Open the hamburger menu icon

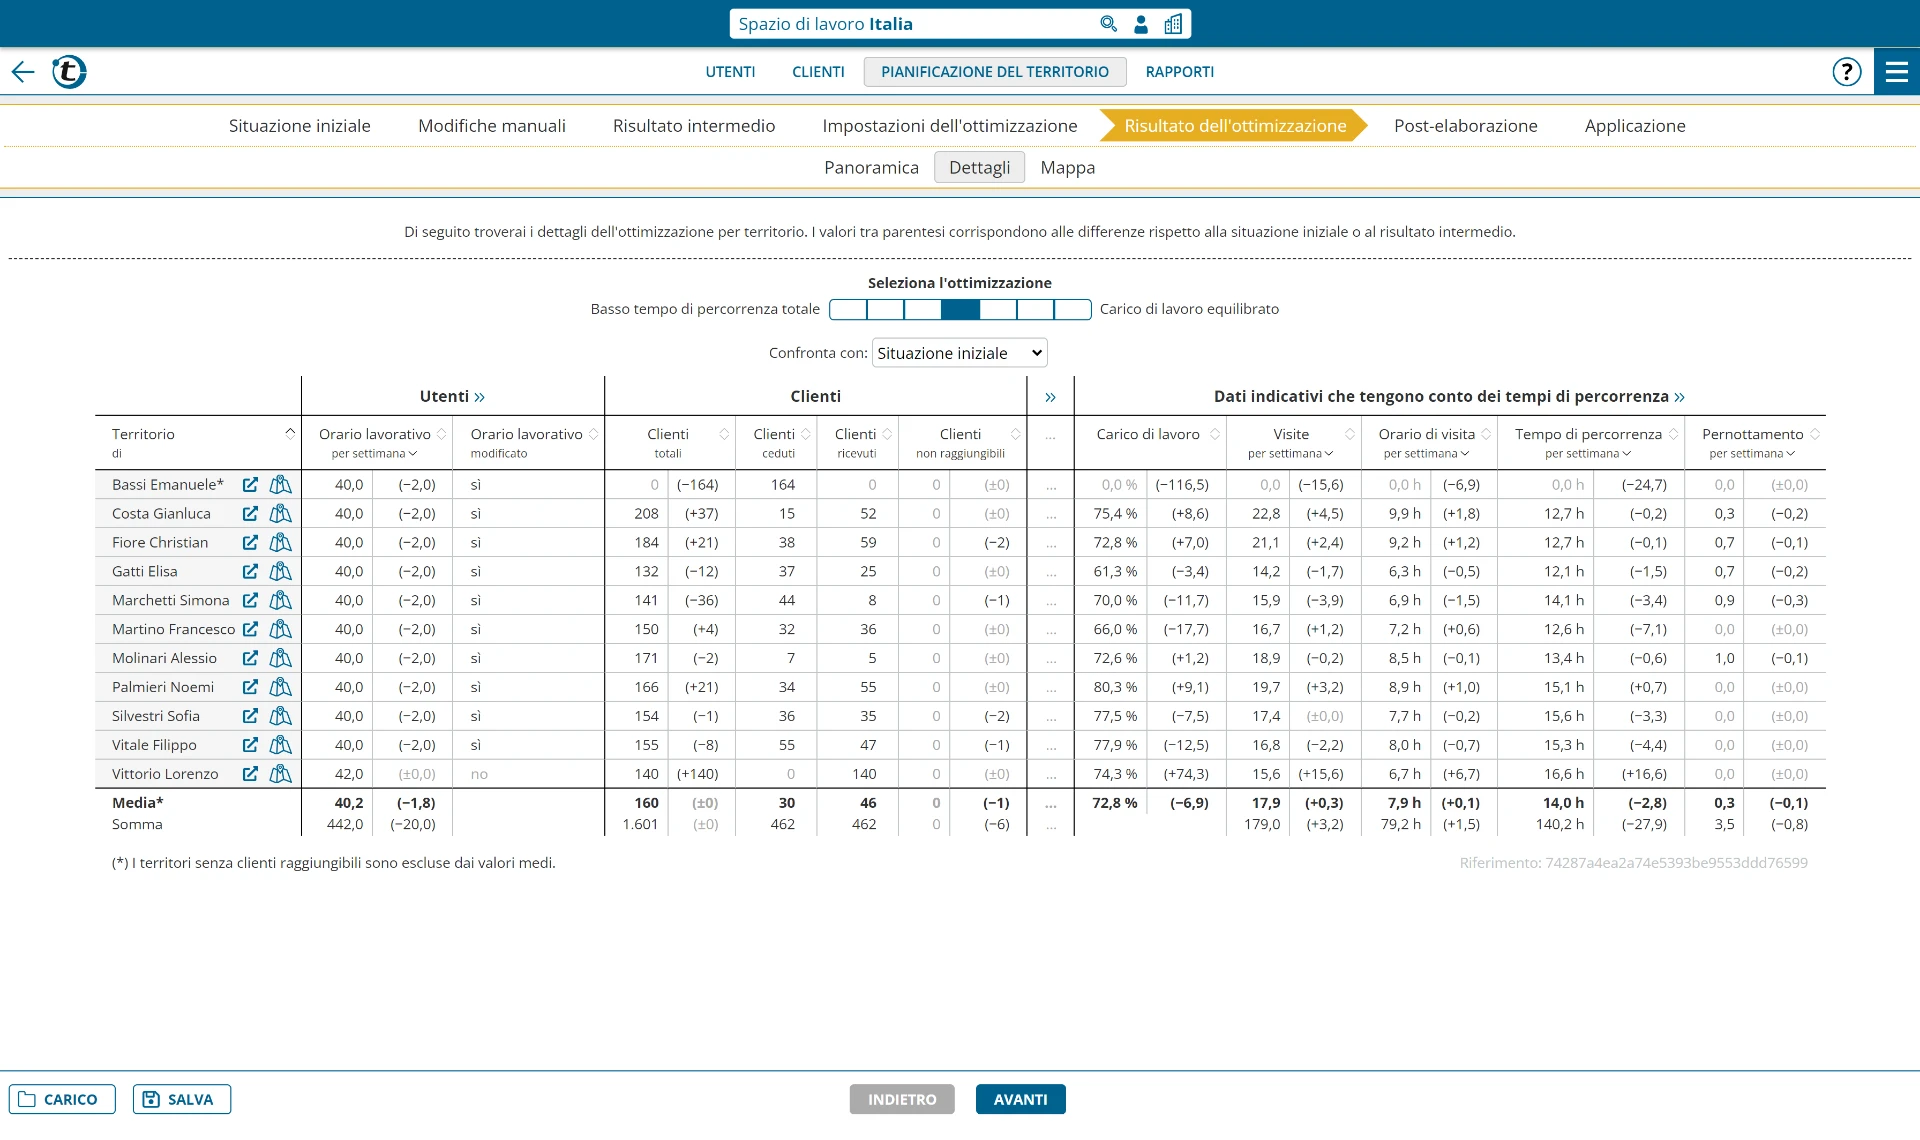(1897, 72)
